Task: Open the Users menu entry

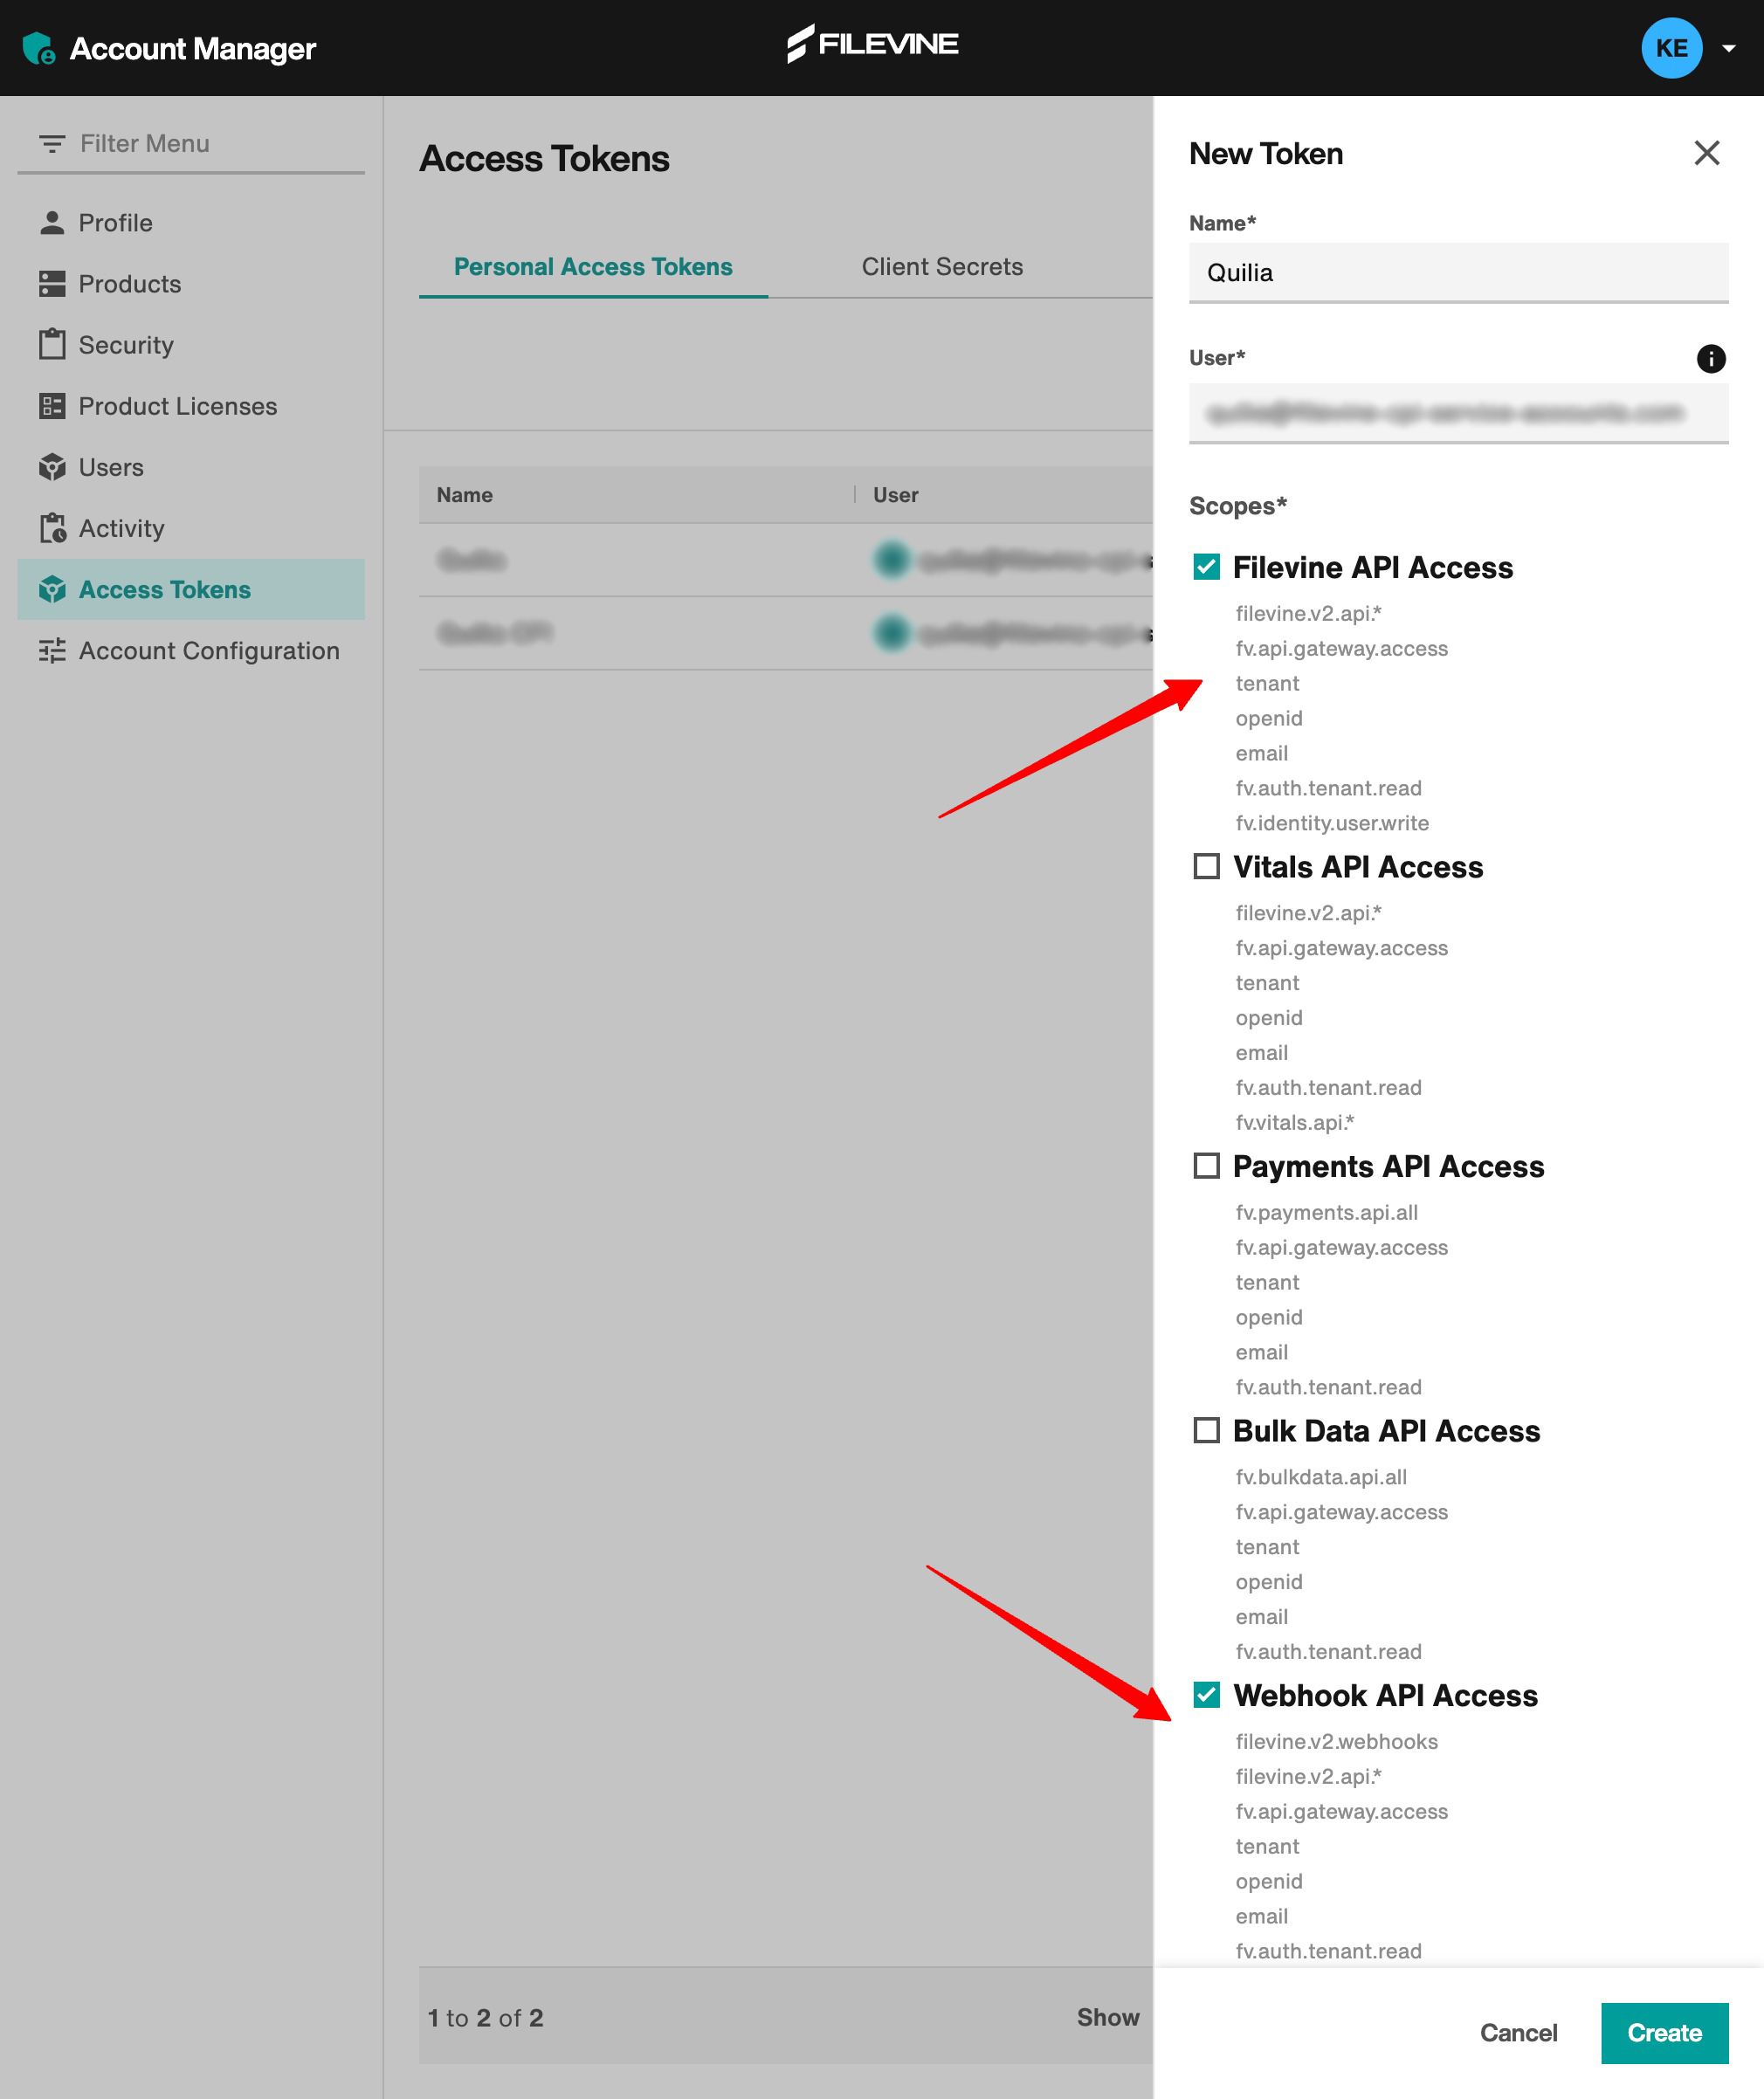Action: 191,467
